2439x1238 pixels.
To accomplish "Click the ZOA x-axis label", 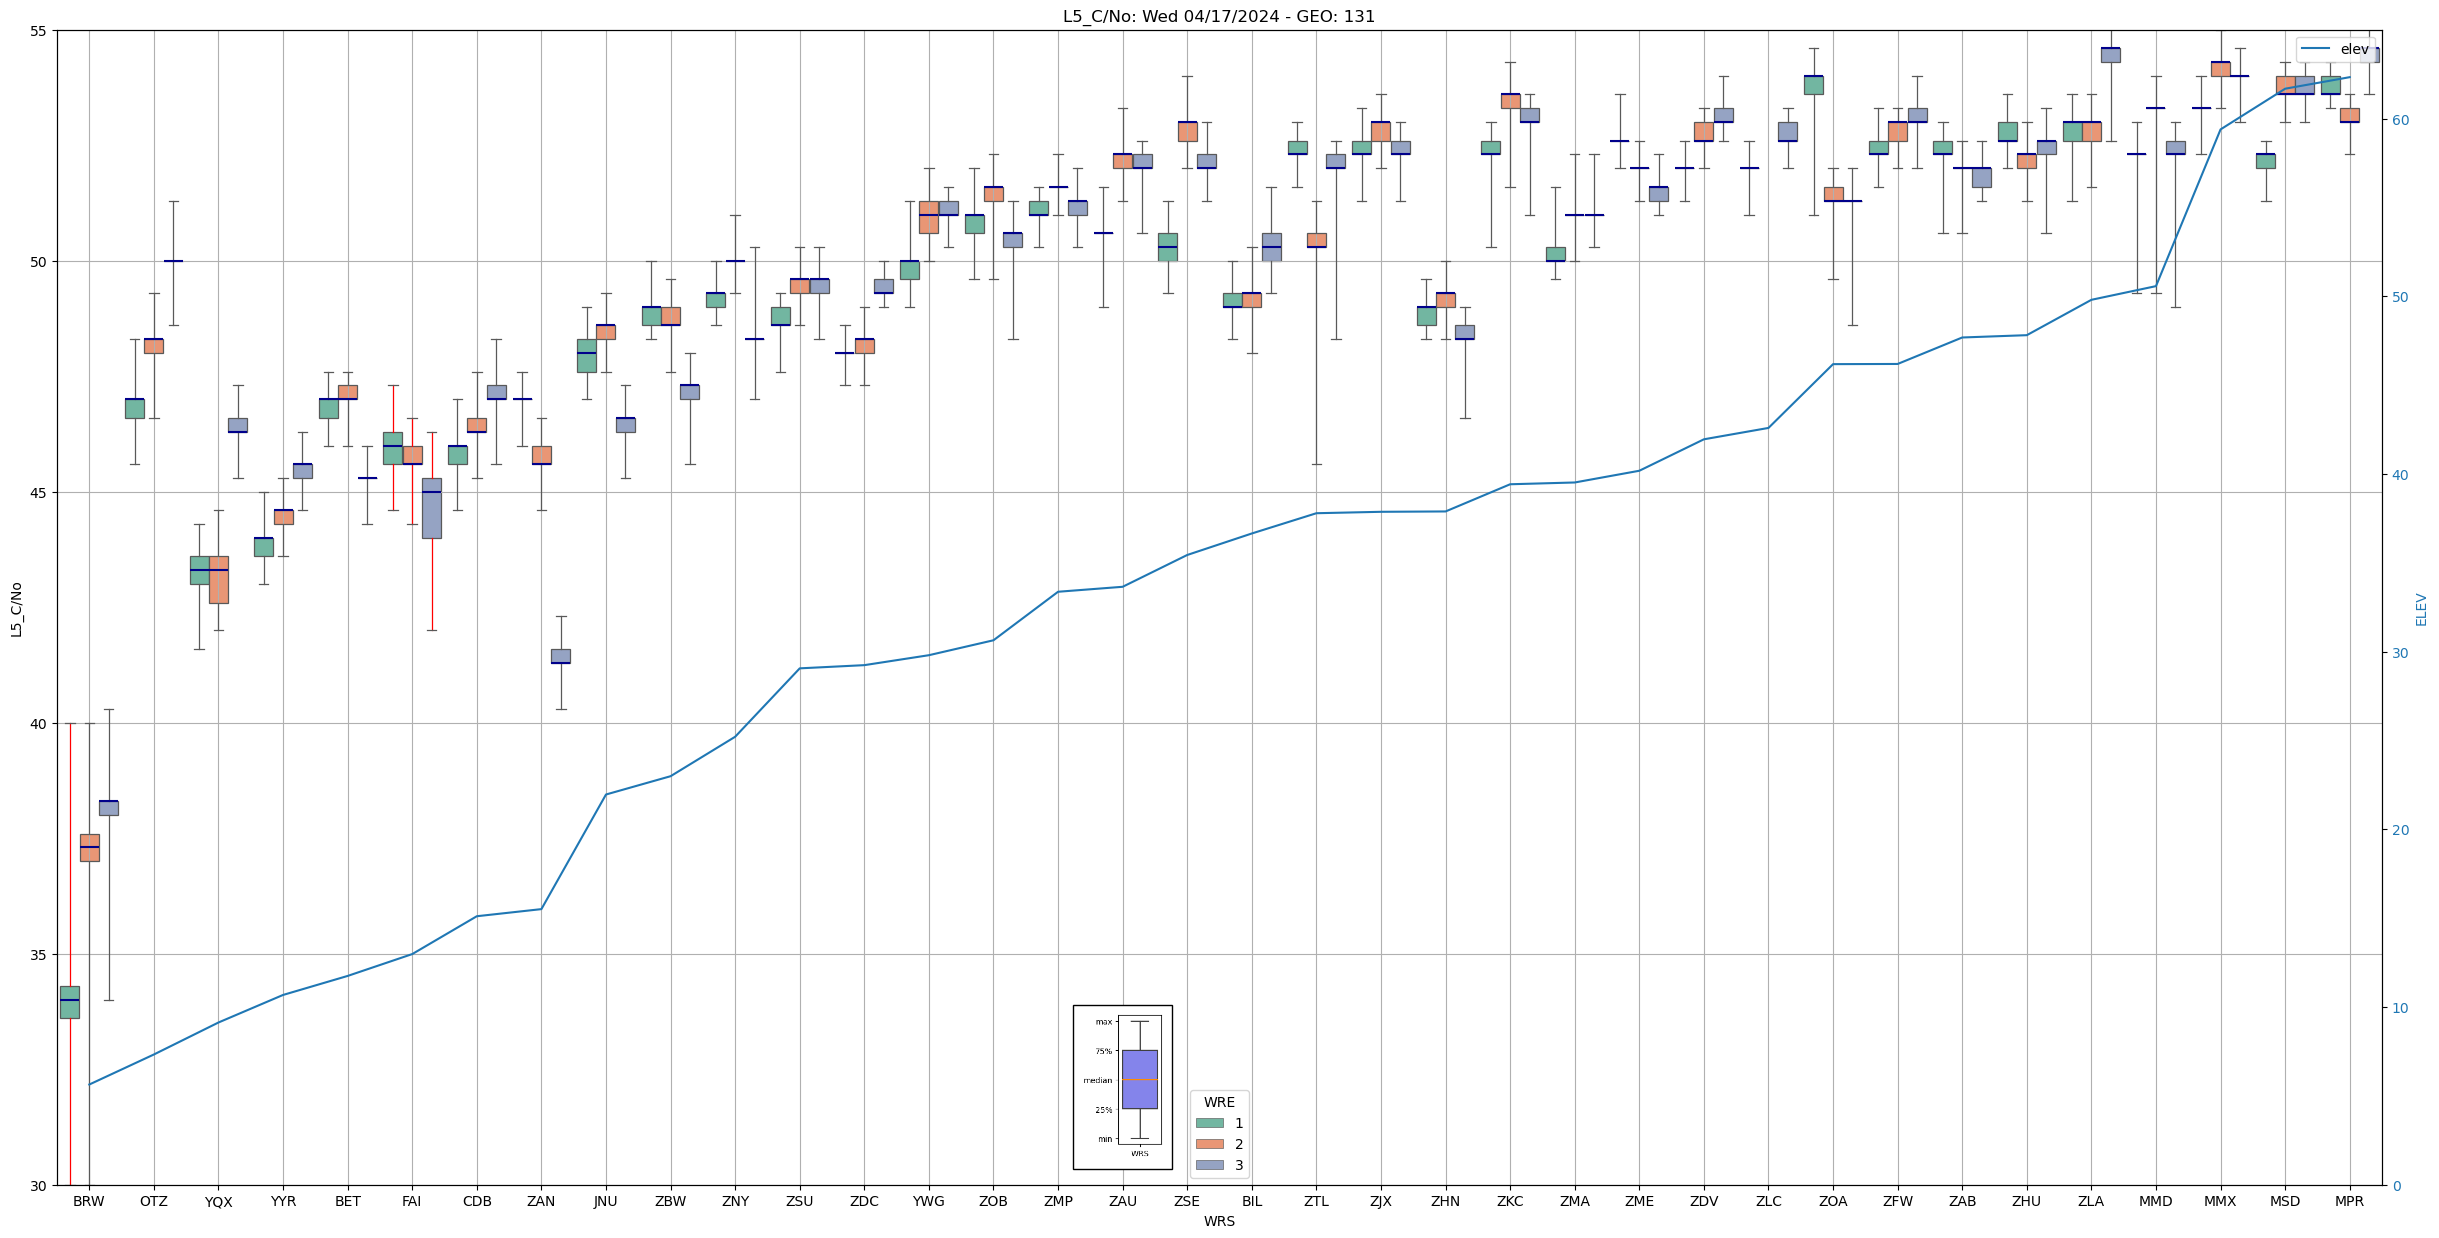I will [1833, 1202].
